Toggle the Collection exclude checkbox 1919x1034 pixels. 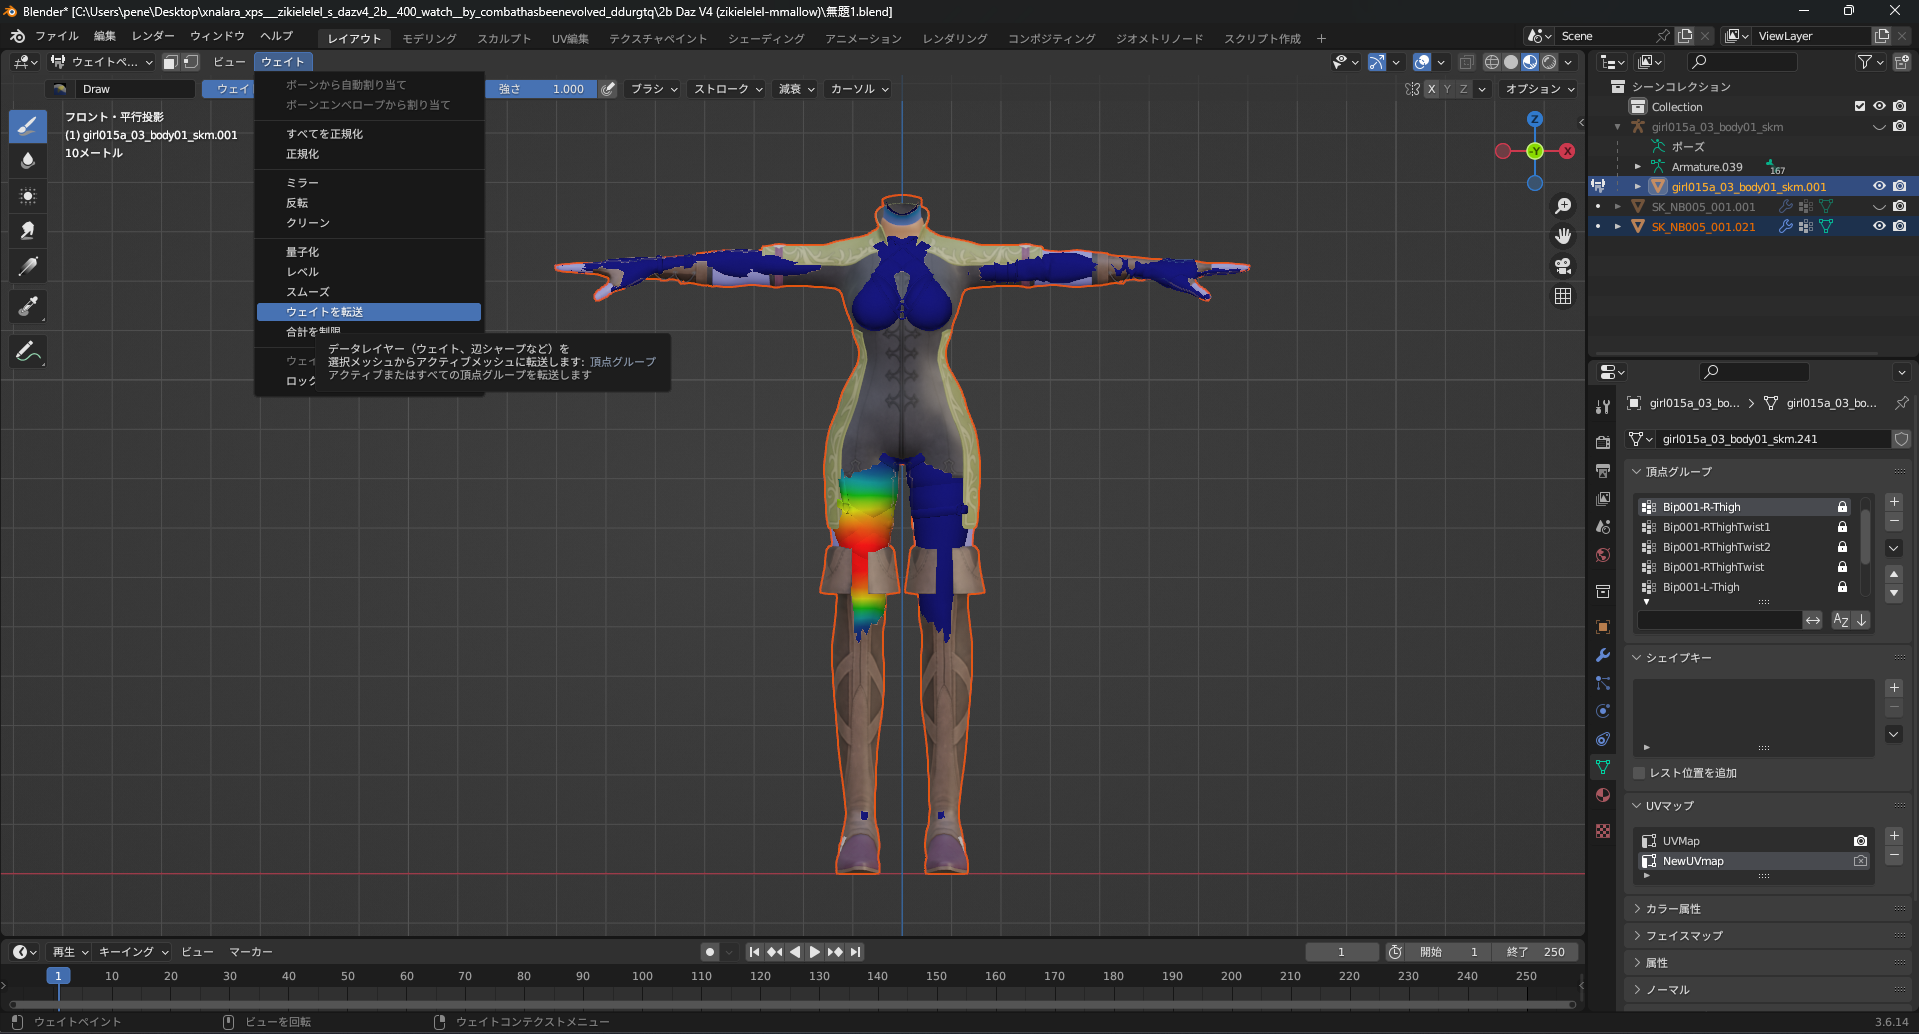(x=1860, y=106)
